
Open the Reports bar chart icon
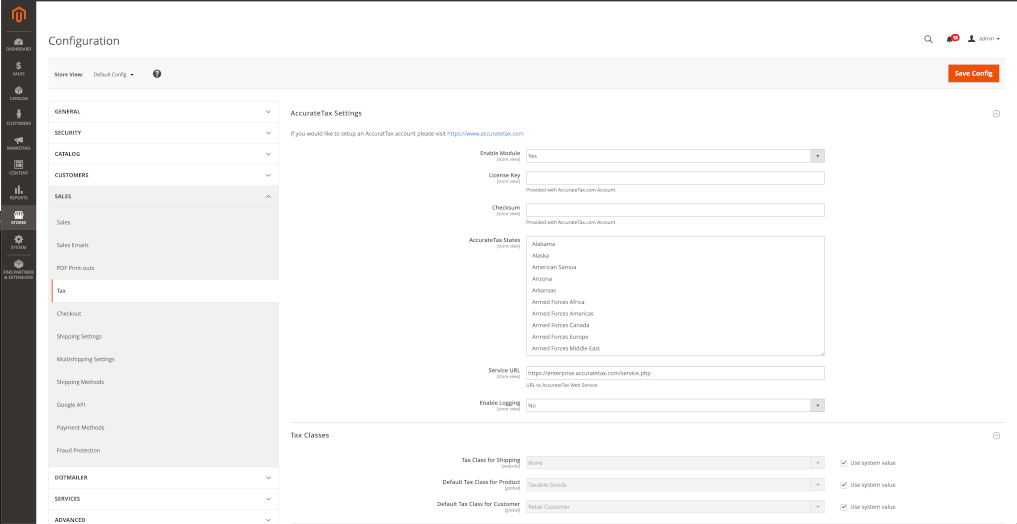click(18, 191)
